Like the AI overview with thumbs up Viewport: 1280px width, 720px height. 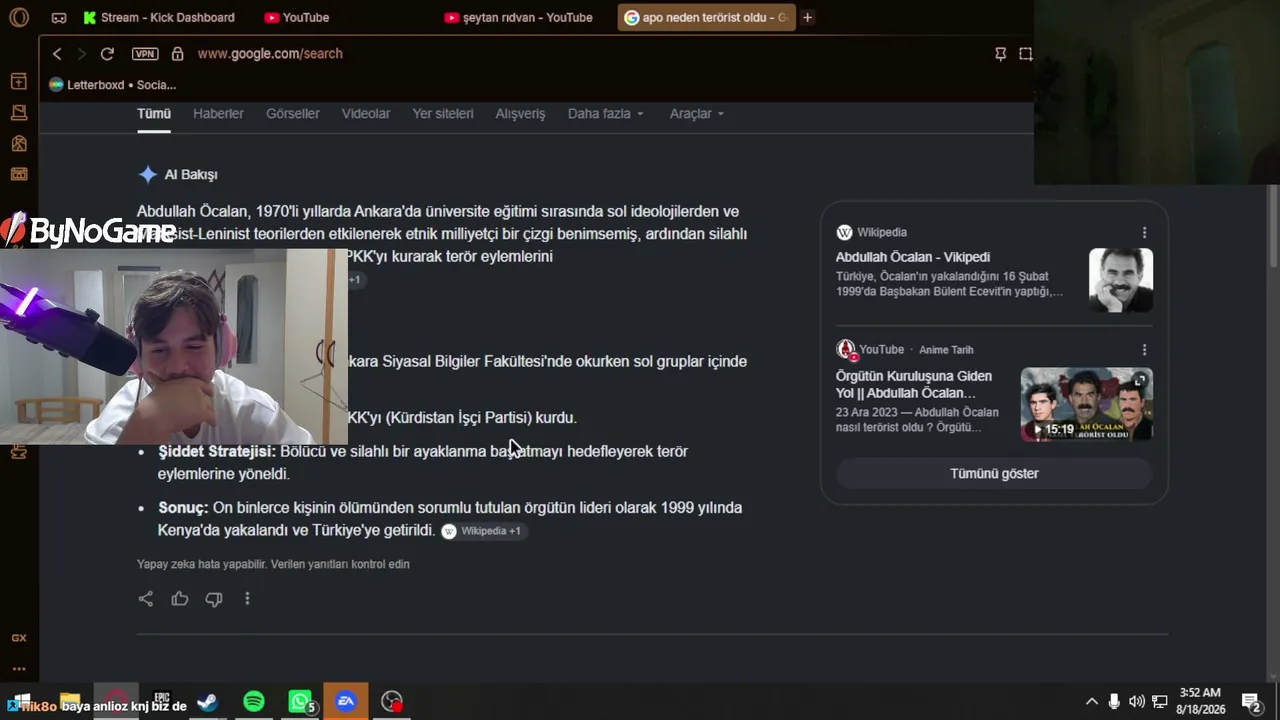tap(180, 599)
